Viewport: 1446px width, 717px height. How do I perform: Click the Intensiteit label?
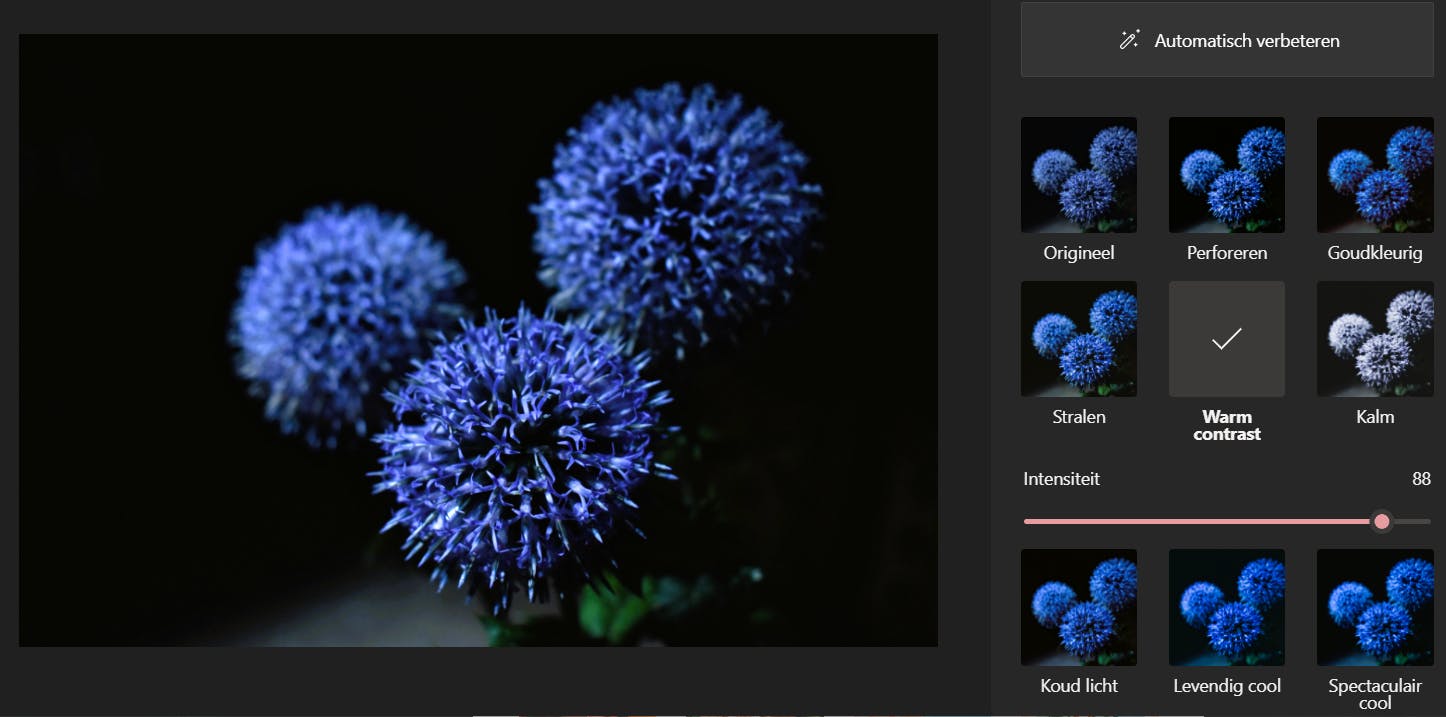tap(1061, 479)
